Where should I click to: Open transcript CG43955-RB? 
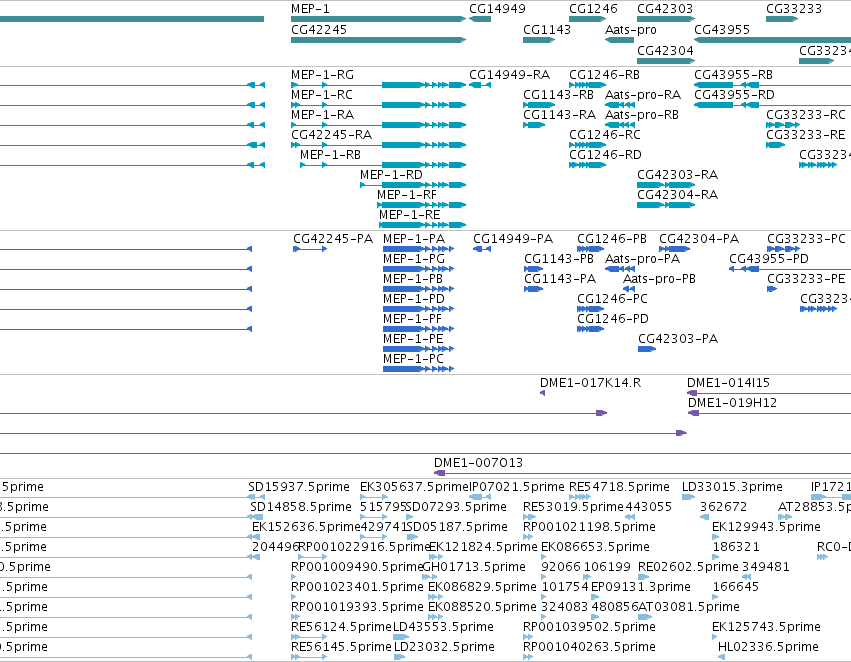point(733,75)
